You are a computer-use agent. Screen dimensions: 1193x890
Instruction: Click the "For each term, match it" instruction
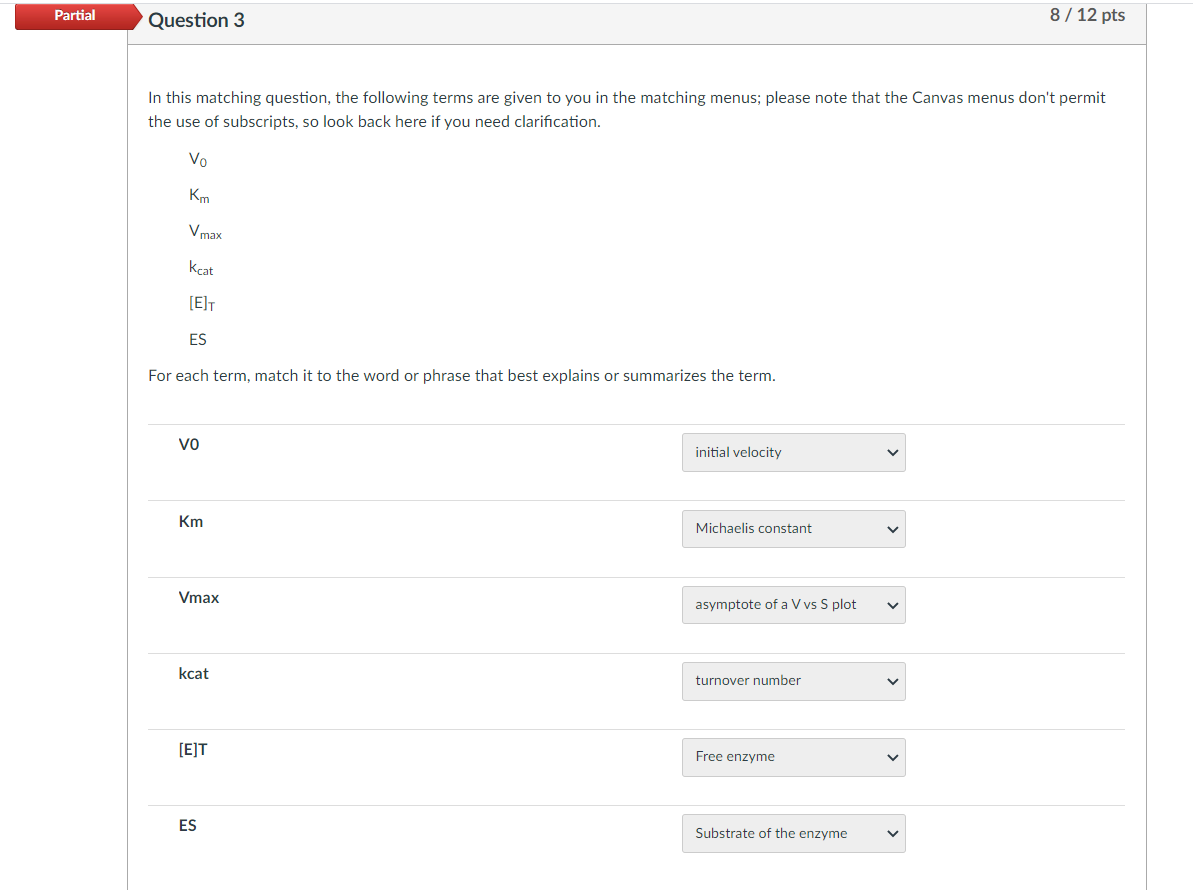[461, 376]
